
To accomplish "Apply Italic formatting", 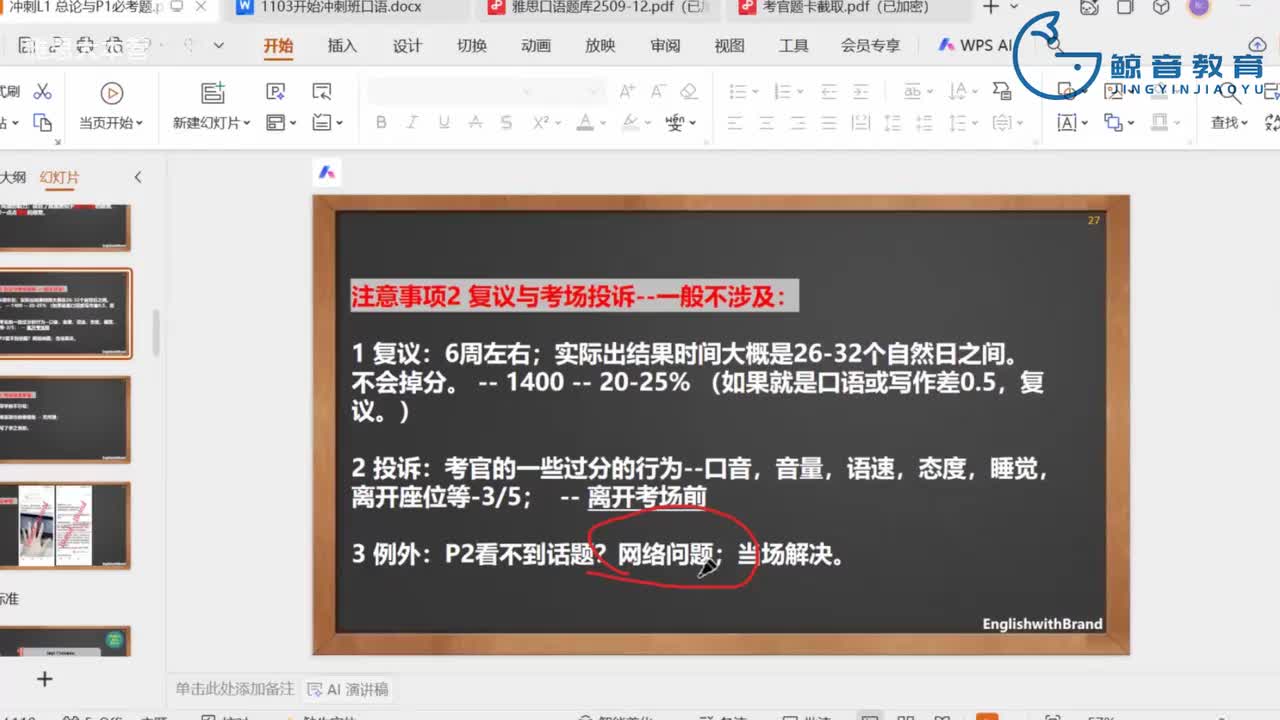I will click(412, 123).
